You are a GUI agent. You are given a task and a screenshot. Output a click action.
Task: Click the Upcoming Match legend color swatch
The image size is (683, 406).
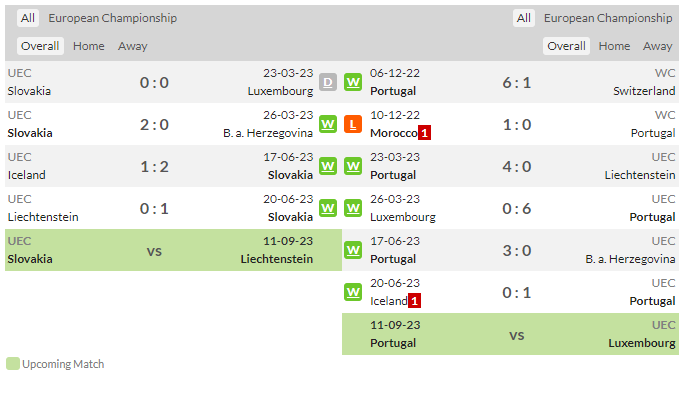click(13, 364)
